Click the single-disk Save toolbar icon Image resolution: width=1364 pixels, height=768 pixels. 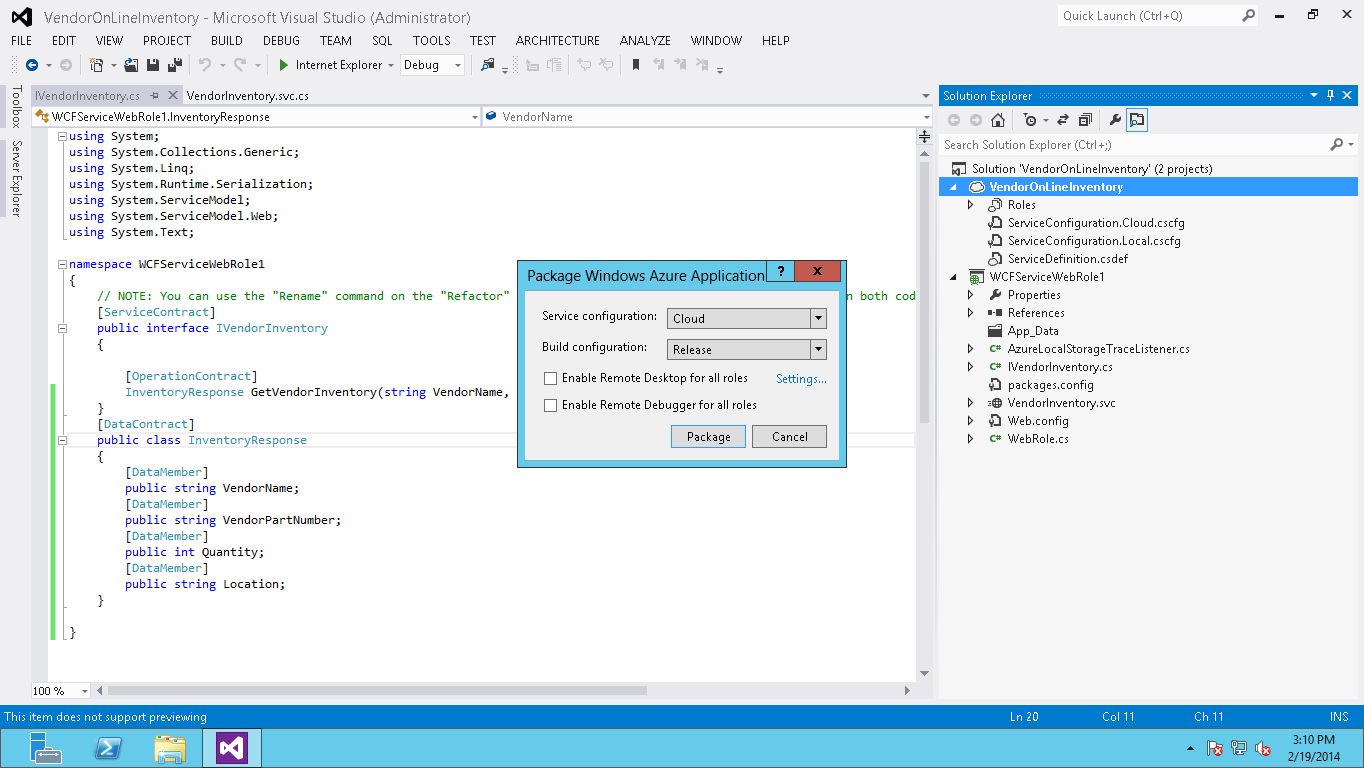[x=153, y=65]
